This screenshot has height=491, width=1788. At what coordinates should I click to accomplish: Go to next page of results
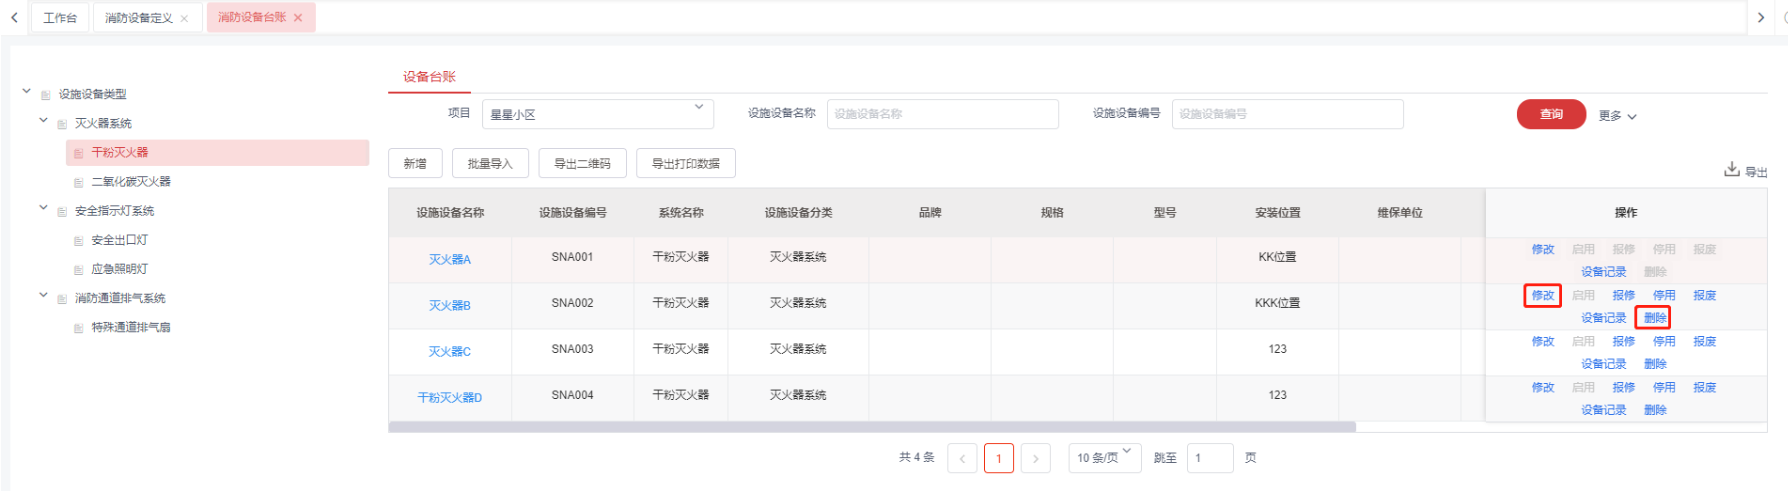(1035, 458)
